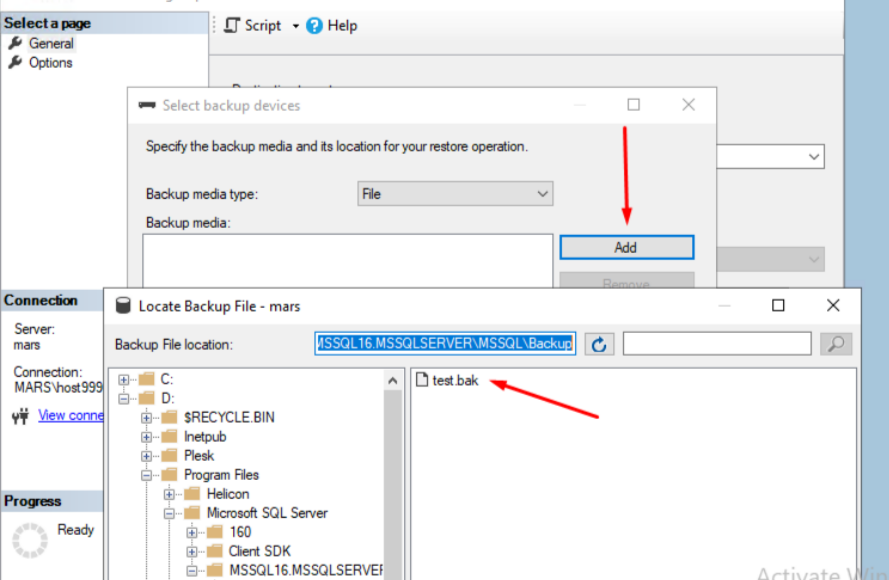Select the Client SDK folder

[260, 551]
